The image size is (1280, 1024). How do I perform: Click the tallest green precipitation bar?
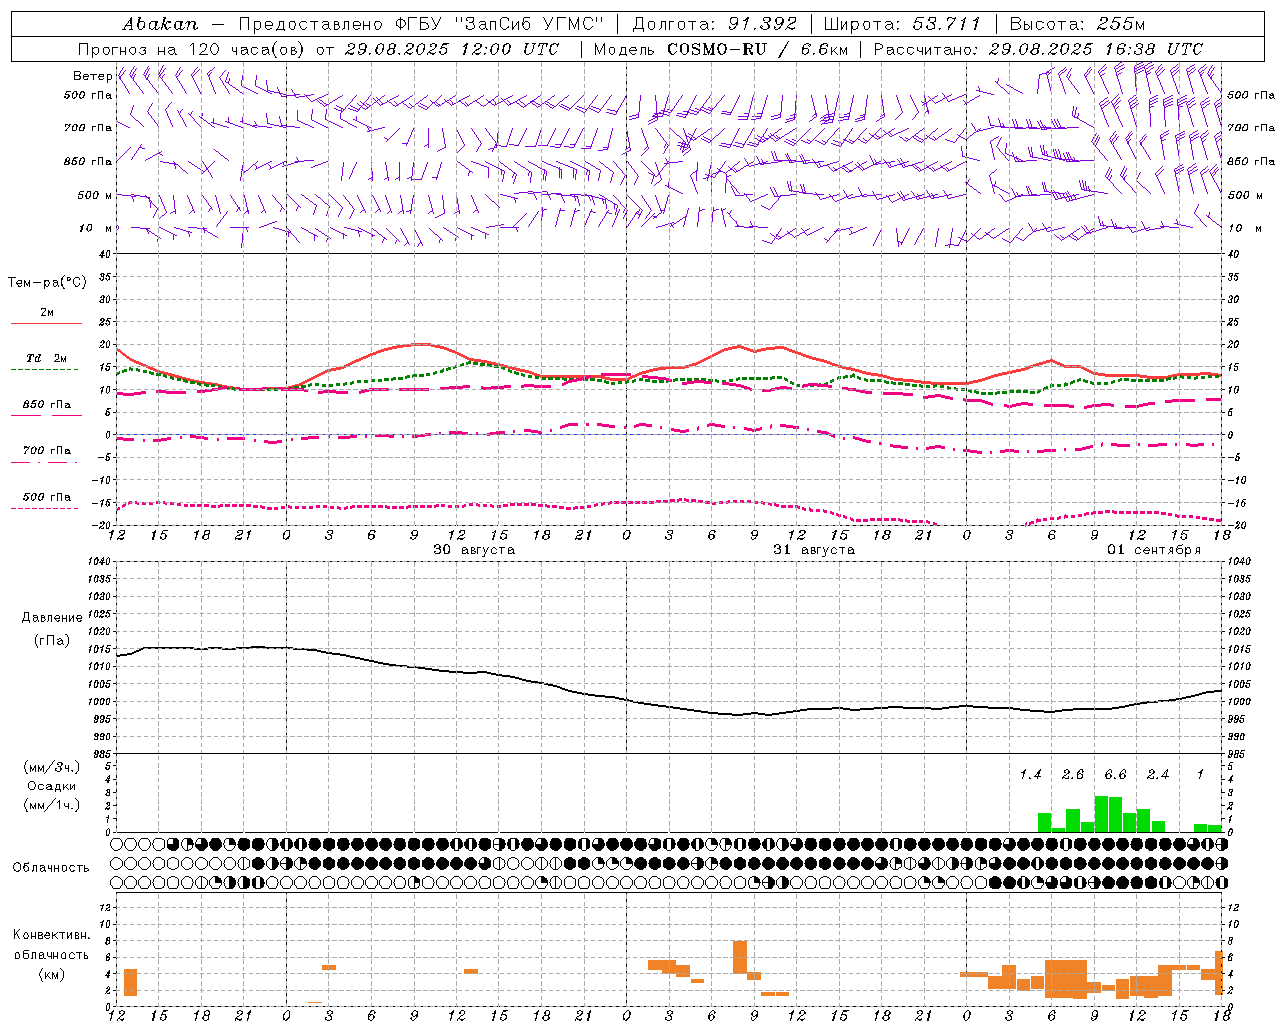pyautogui.click(x=1101, y=814)
